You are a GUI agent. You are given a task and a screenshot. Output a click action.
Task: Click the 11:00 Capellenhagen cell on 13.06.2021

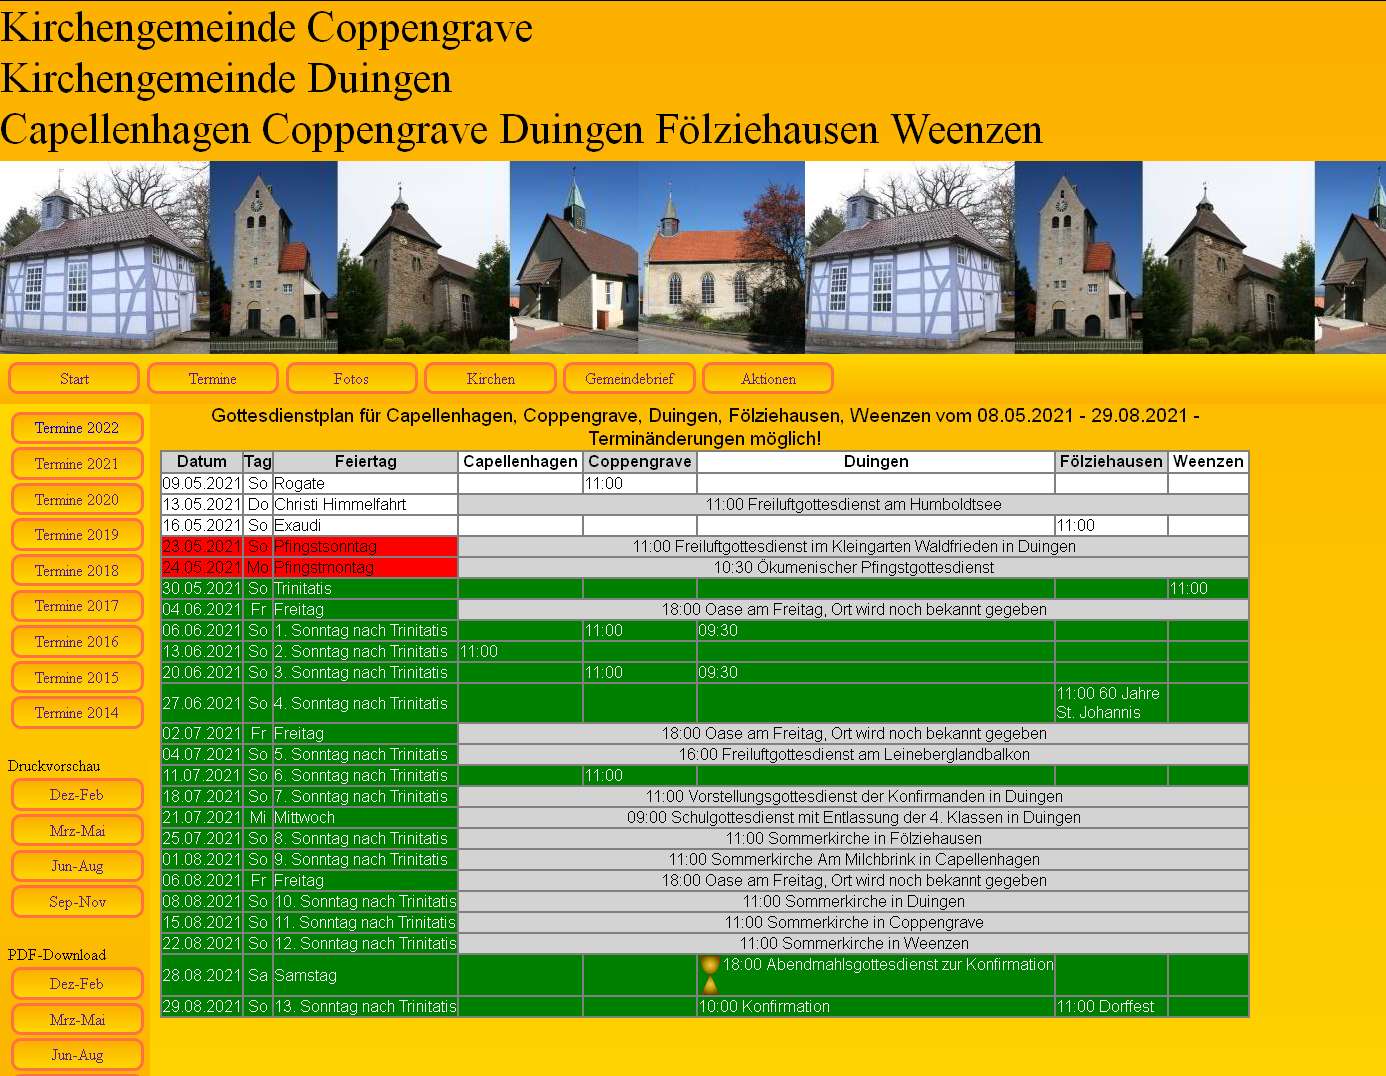(520, 651)
